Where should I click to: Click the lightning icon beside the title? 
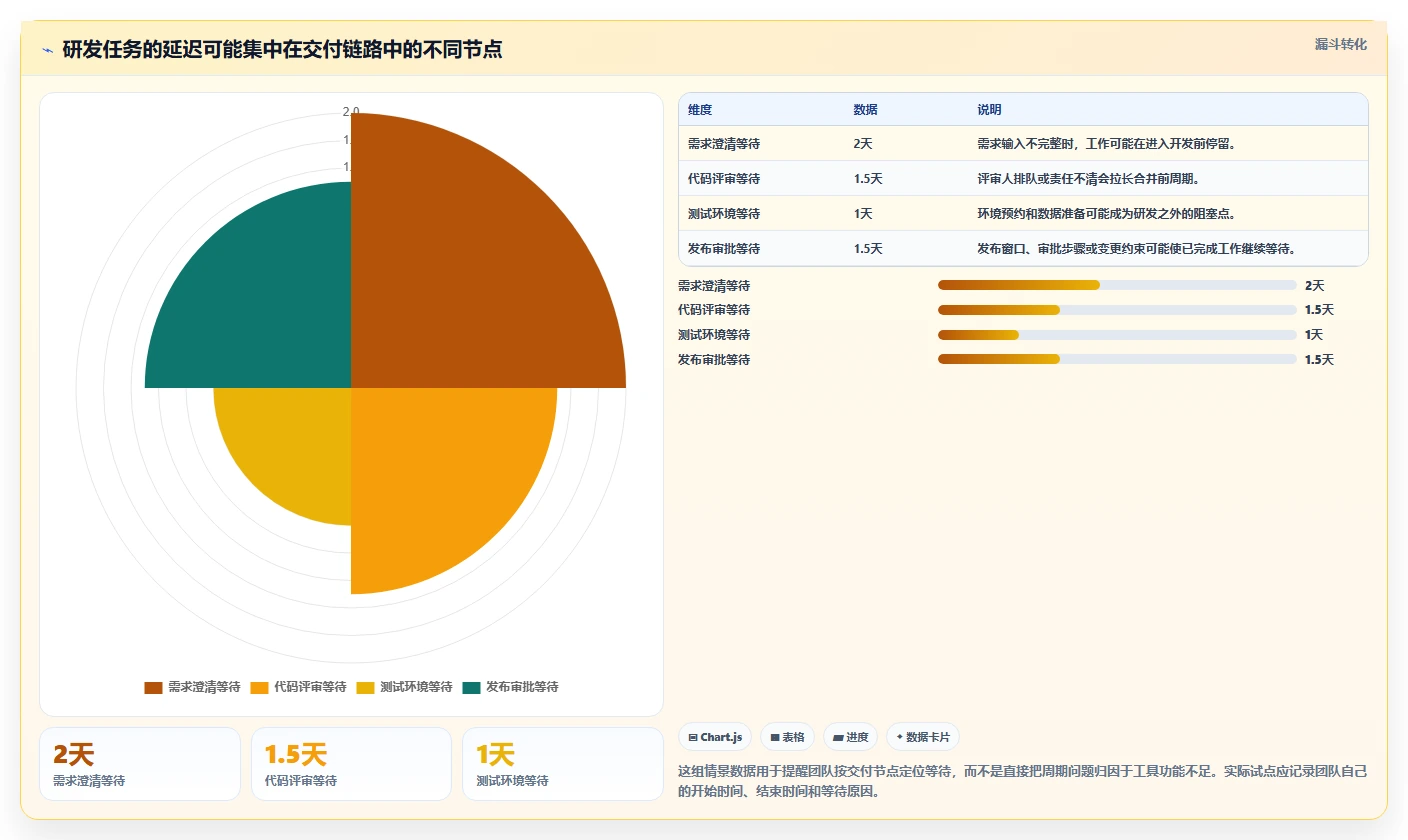[47, 50]
